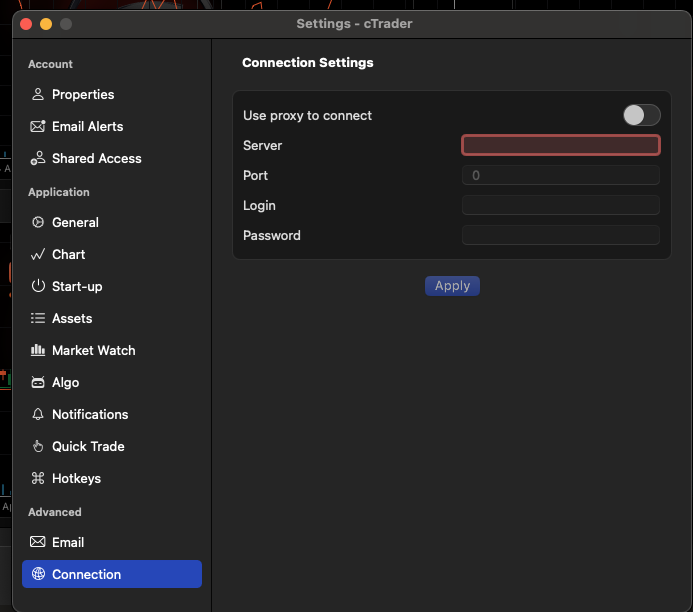Click the Apply button
The image size is (693, 612).
coord(452,286)
